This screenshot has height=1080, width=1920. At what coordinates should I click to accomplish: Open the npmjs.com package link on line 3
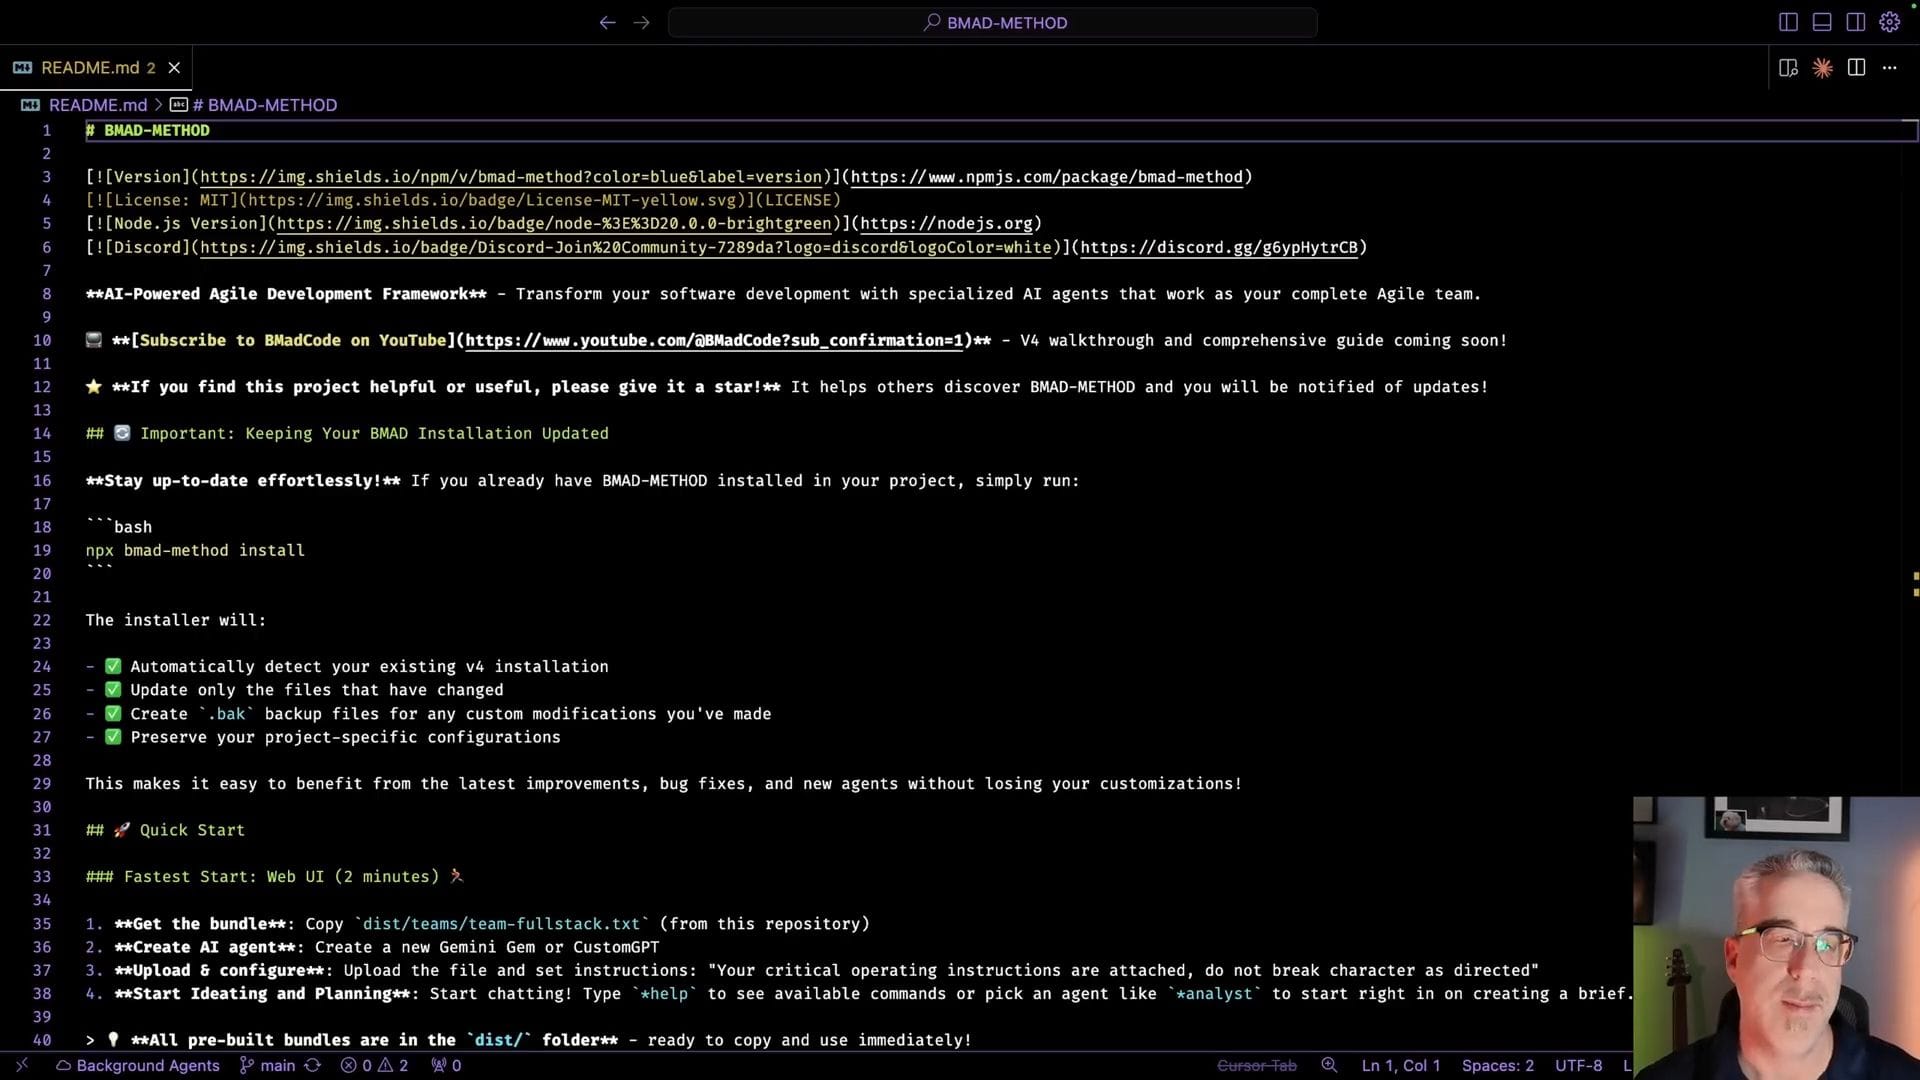point(1046,177)
